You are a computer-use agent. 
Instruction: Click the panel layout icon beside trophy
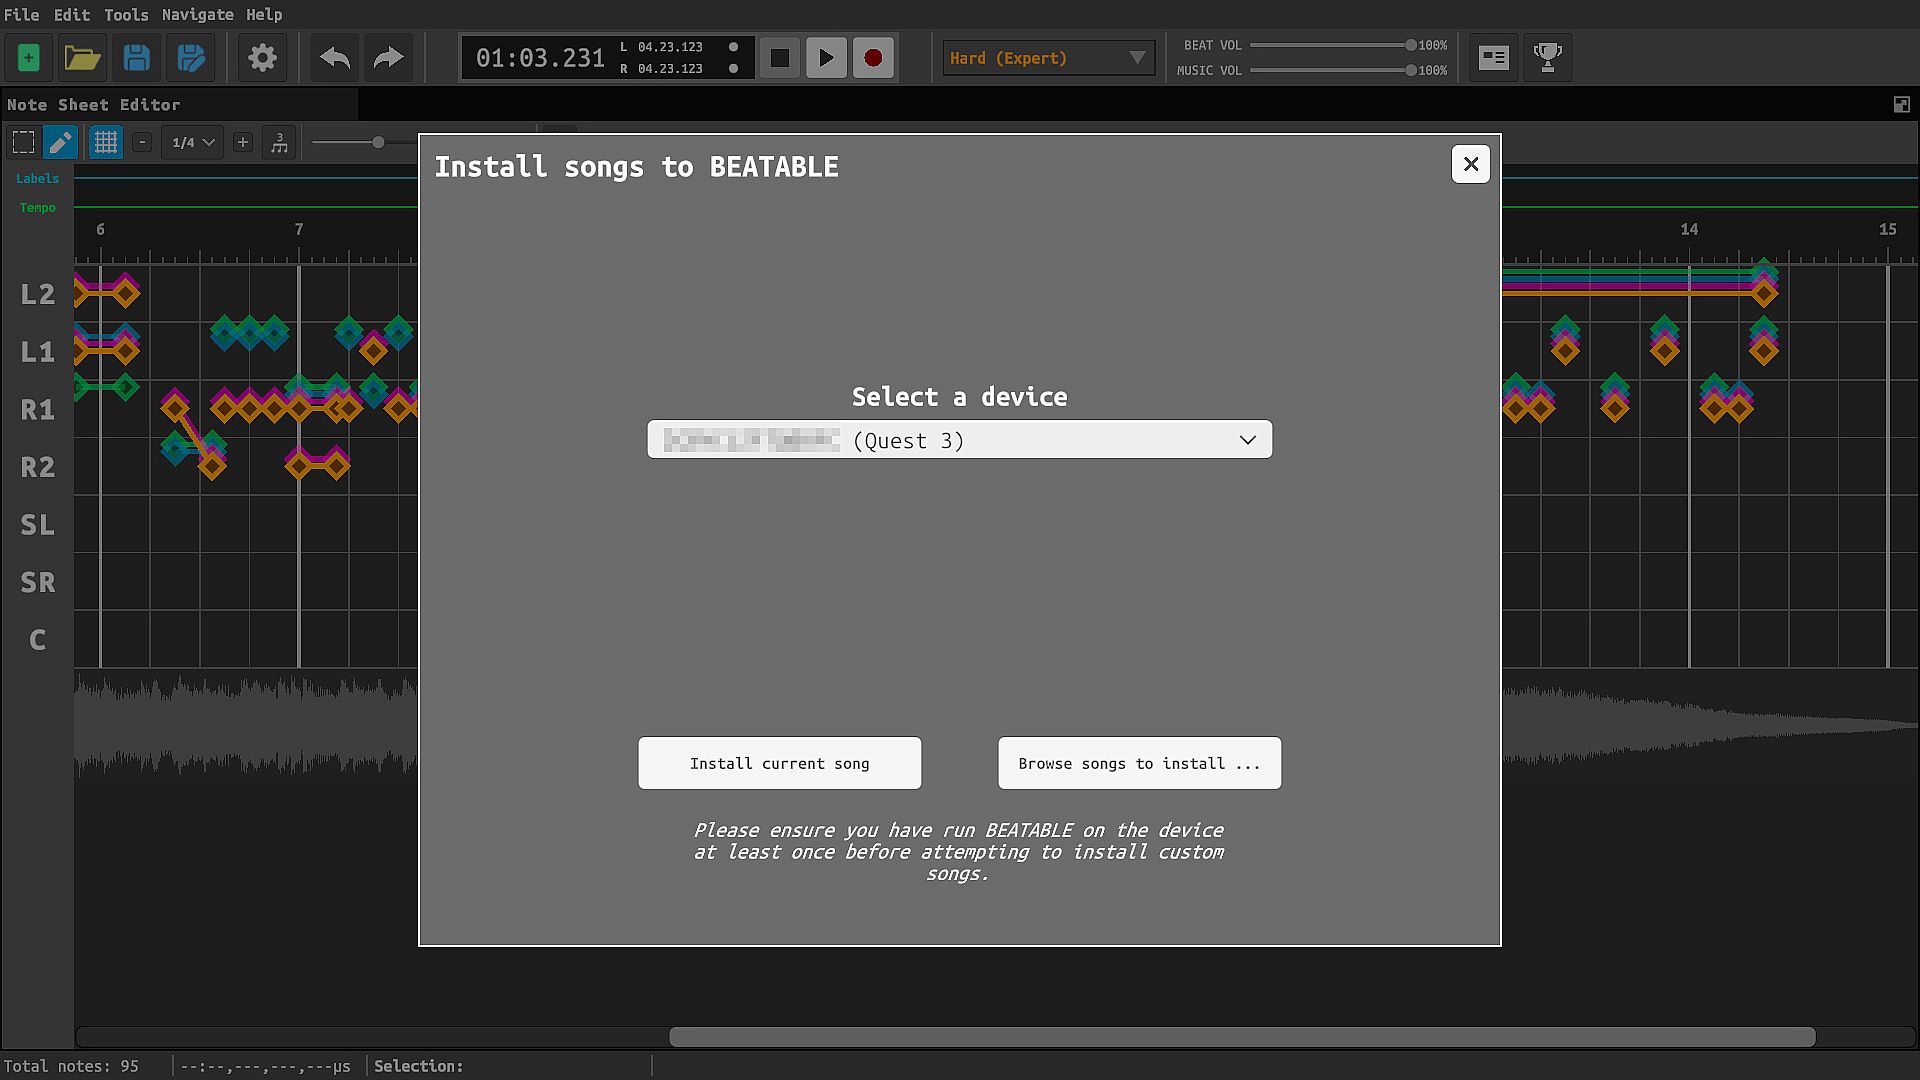click(x=1493, y=58)
